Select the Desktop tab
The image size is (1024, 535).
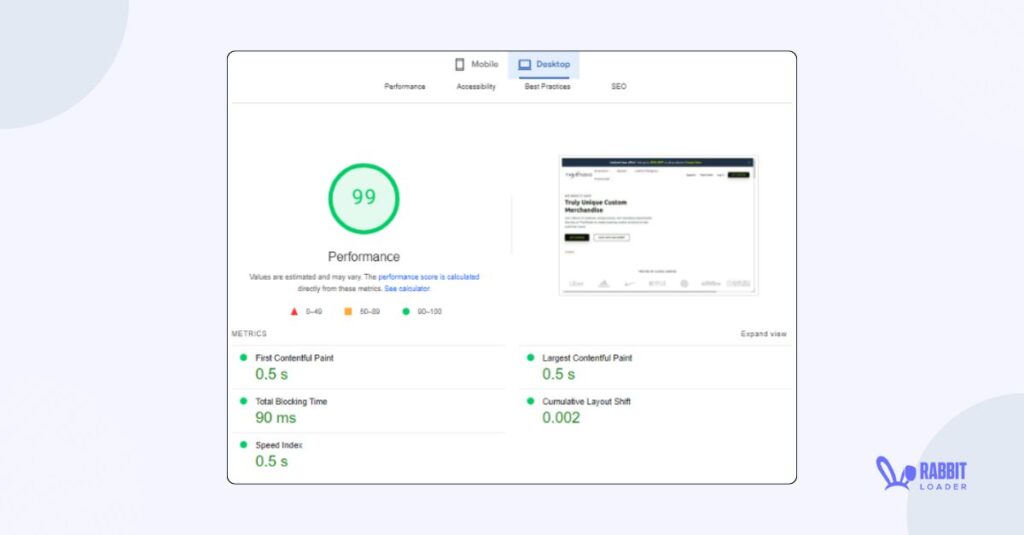point(544,65)
